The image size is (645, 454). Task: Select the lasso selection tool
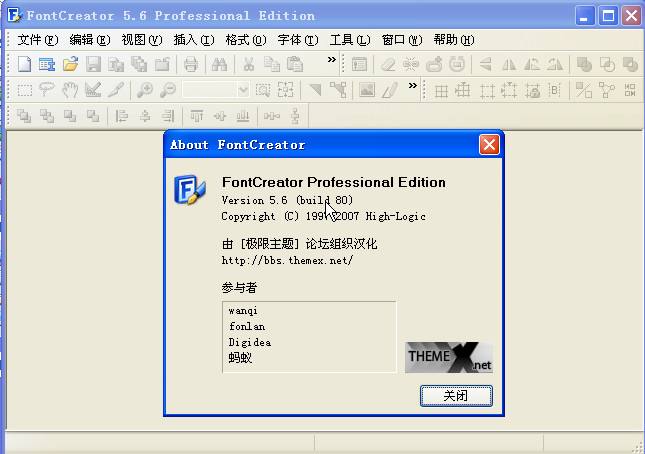point(47,90)
